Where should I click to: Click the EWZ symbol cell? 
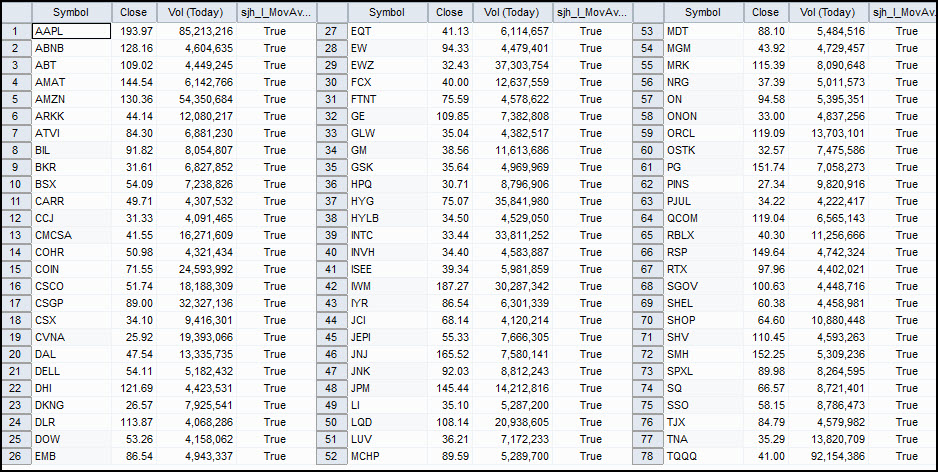tap(387, 65)
